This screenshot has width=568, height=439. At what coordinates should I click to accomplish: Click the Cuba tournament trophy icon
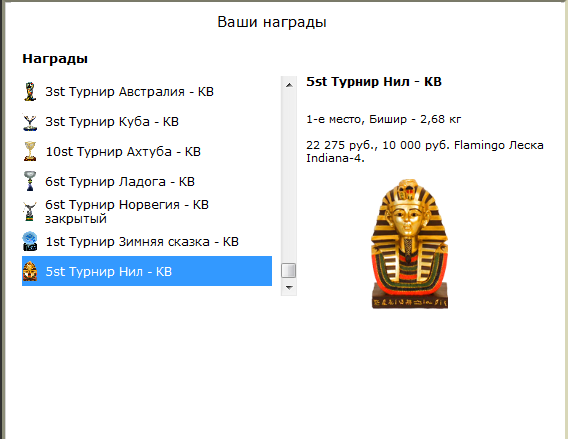[x=30, y=122]
